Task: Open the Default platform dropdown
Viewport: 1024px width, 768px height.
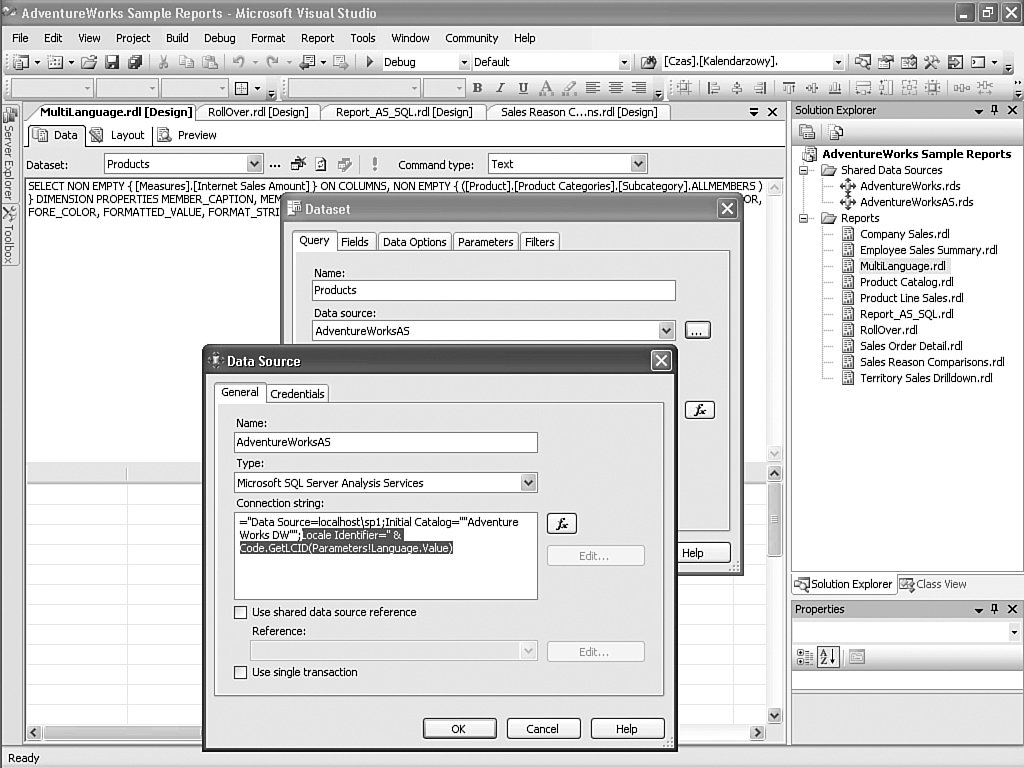Action: coord(624,63)
